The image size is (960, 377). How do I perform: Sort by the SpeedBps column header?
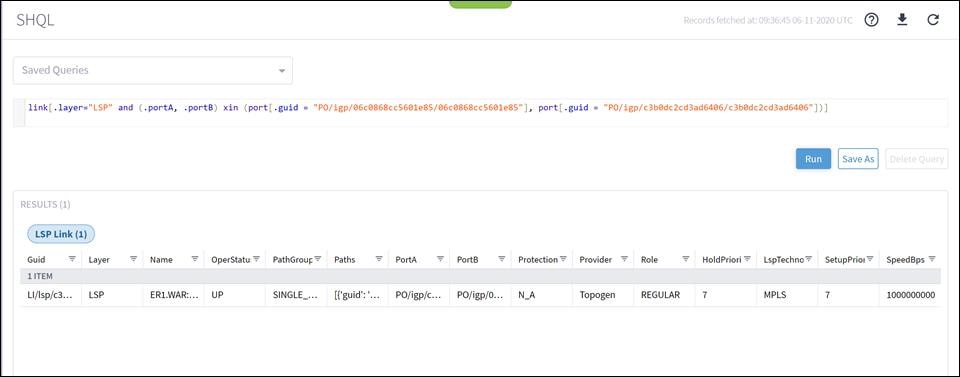(x=905, y=259)
